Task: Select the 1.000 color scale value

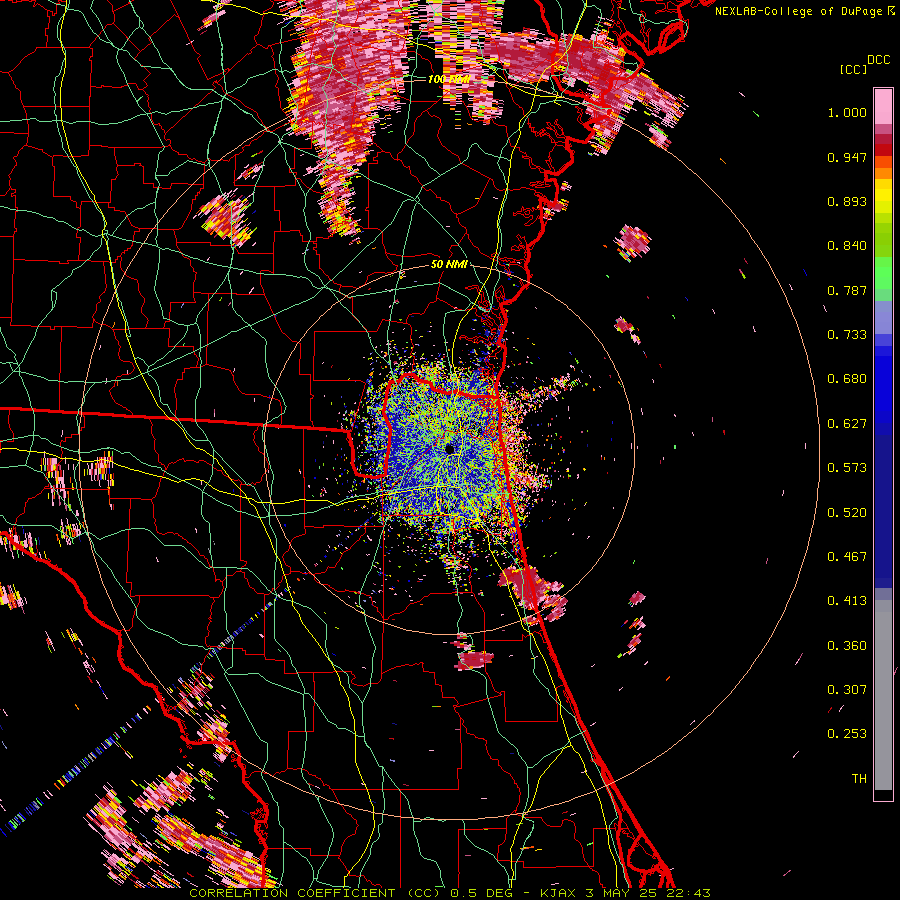Action: tap(847, 112)
